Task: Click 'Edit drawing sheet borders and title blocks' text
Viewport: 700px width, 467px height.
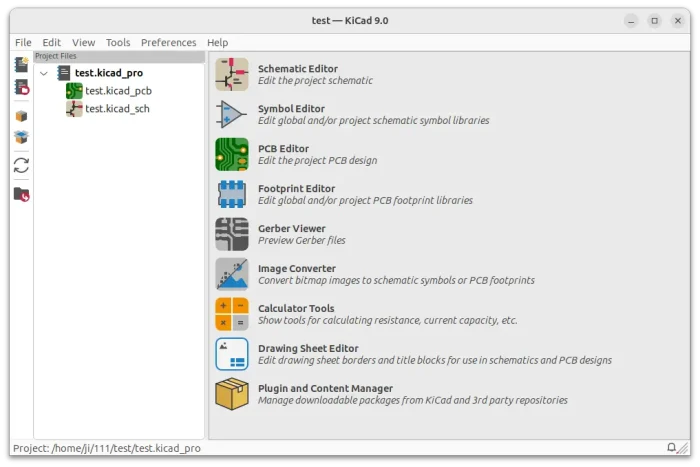Action: (435, 360)
